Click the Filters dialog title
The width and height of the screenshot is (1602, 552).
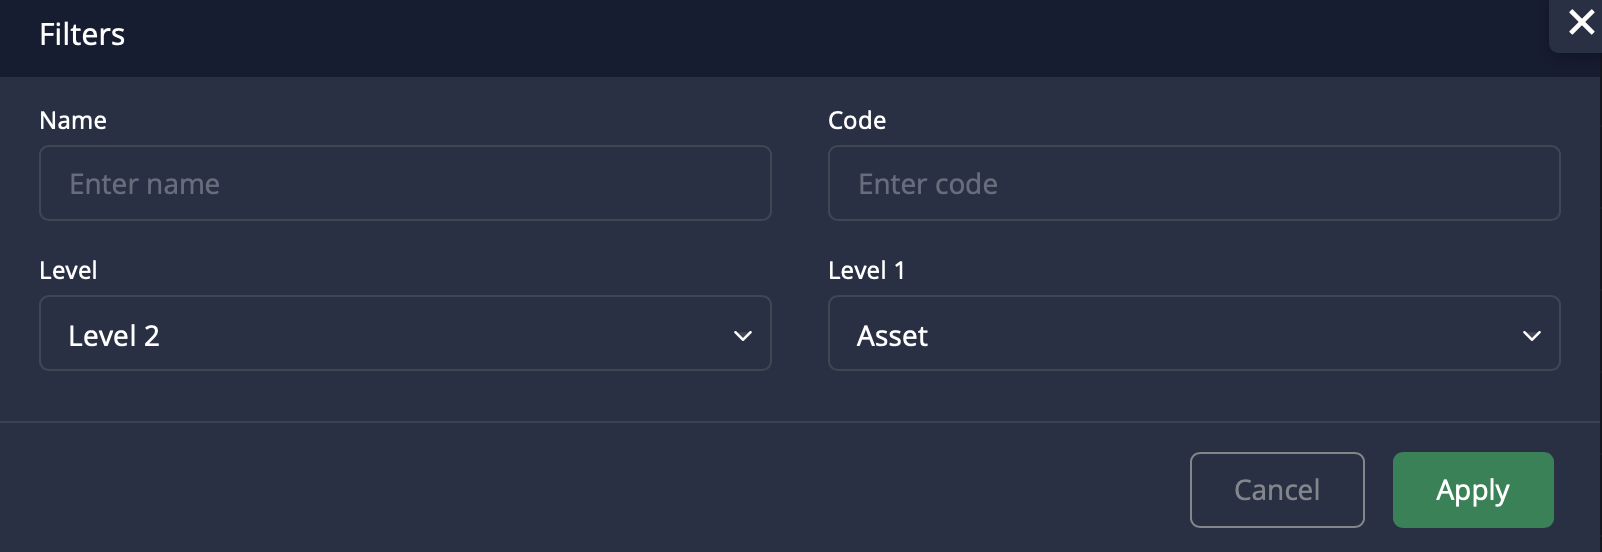pyautogui.click(x=82, y=35)
